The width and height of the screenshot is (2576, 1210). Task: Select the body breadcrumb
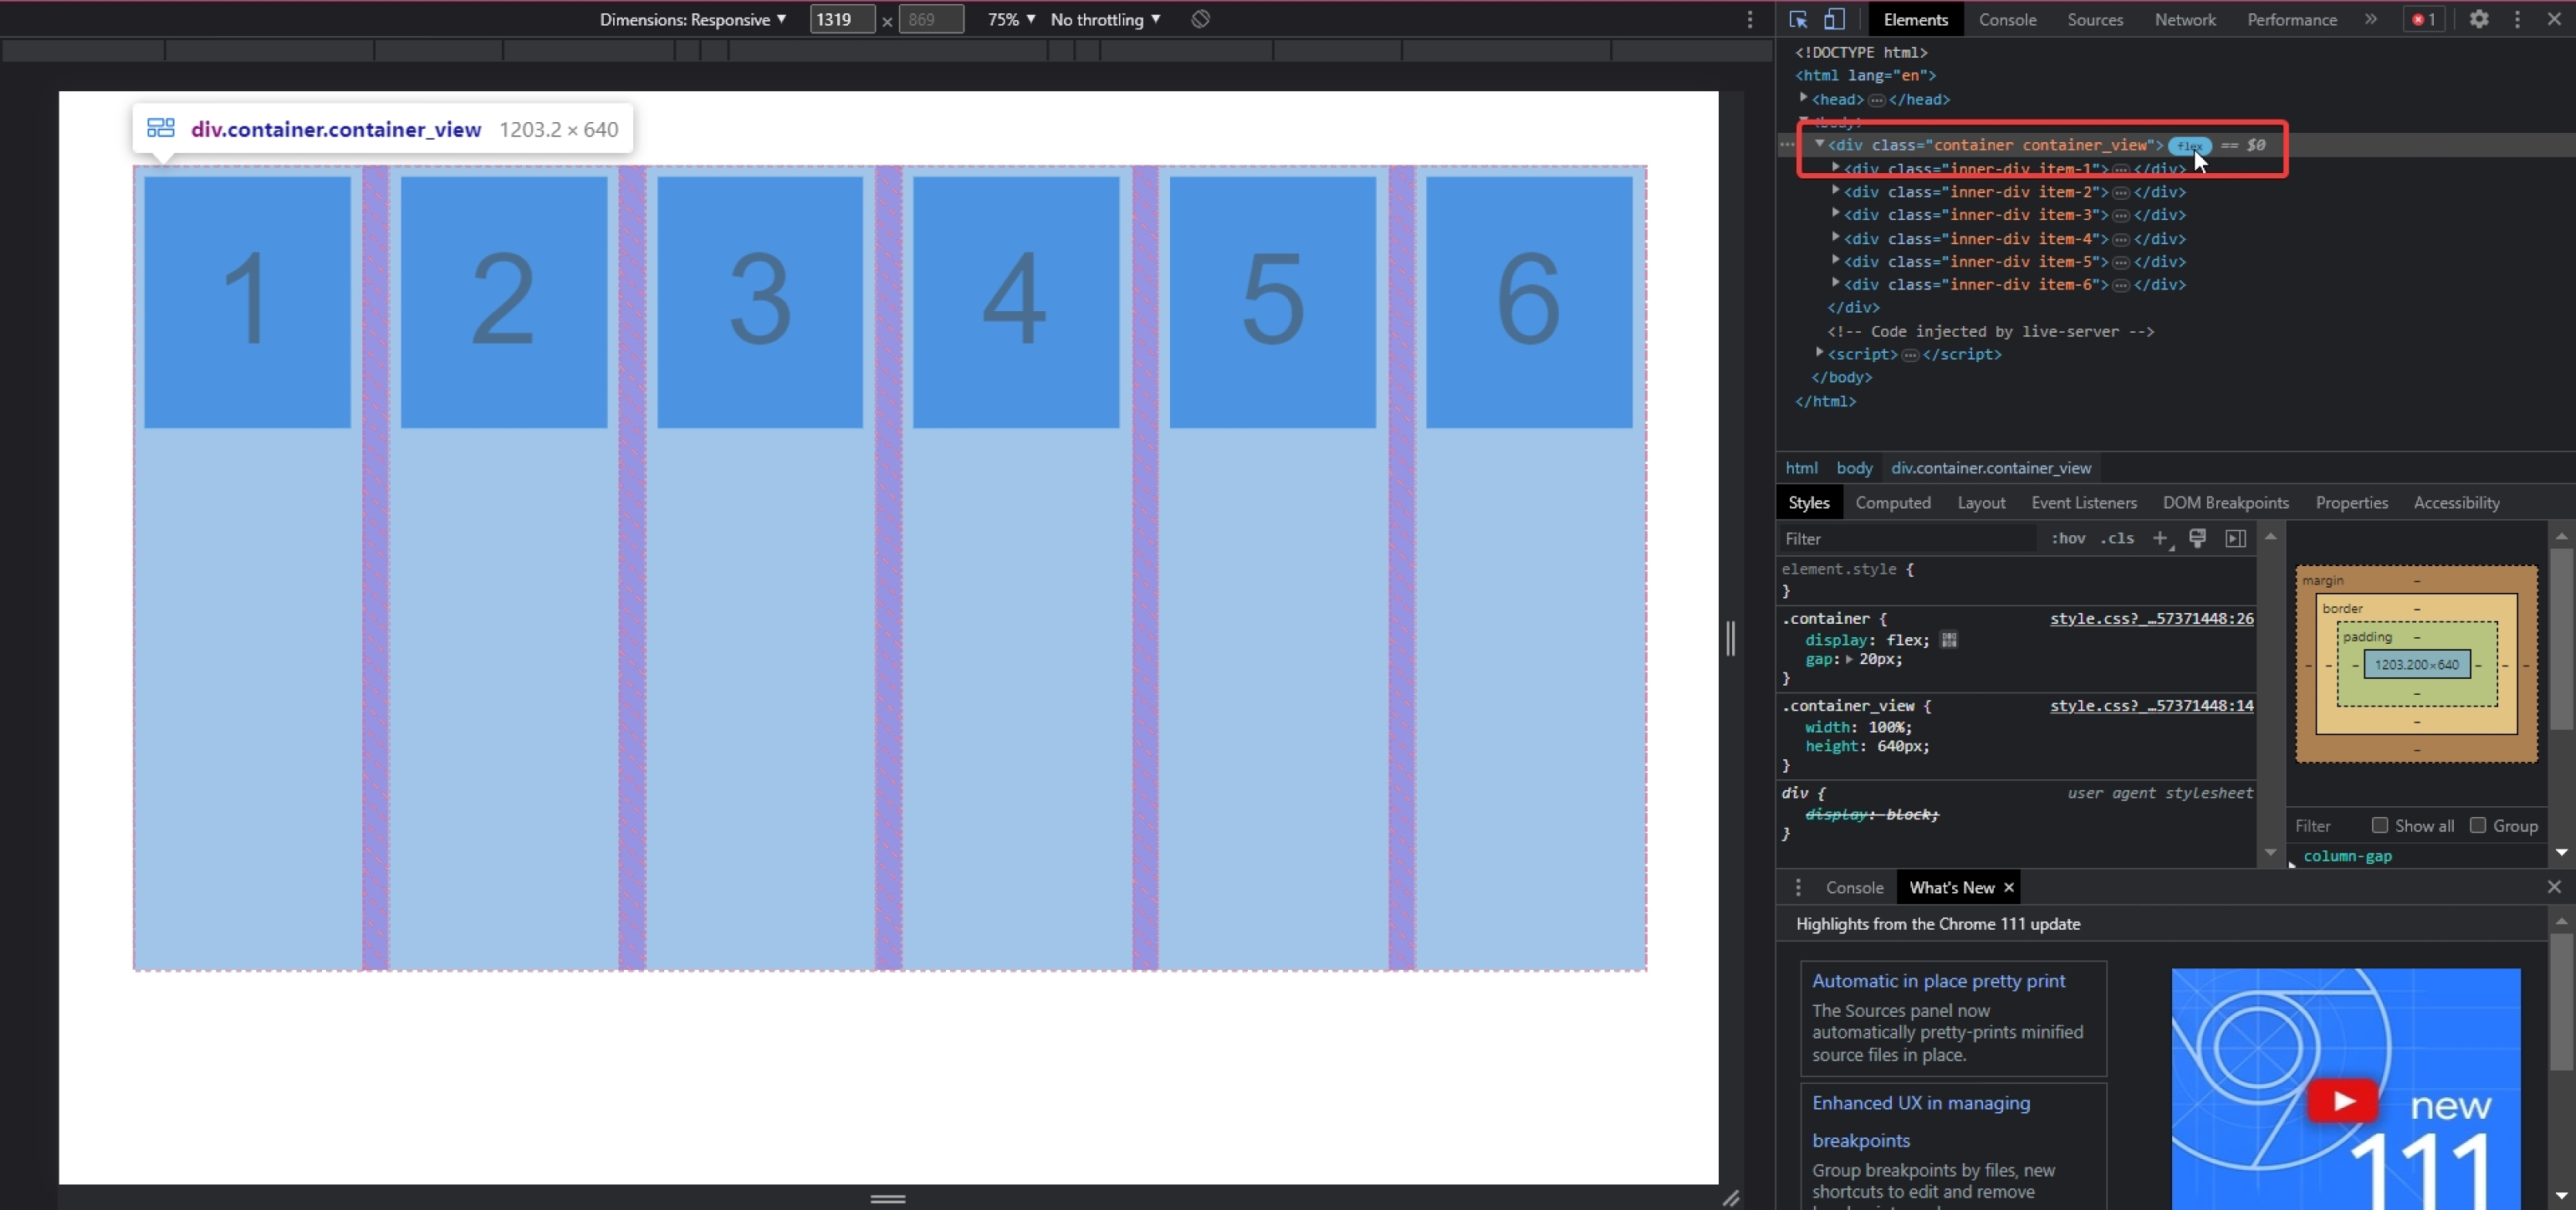click(x=1854, y=467)
